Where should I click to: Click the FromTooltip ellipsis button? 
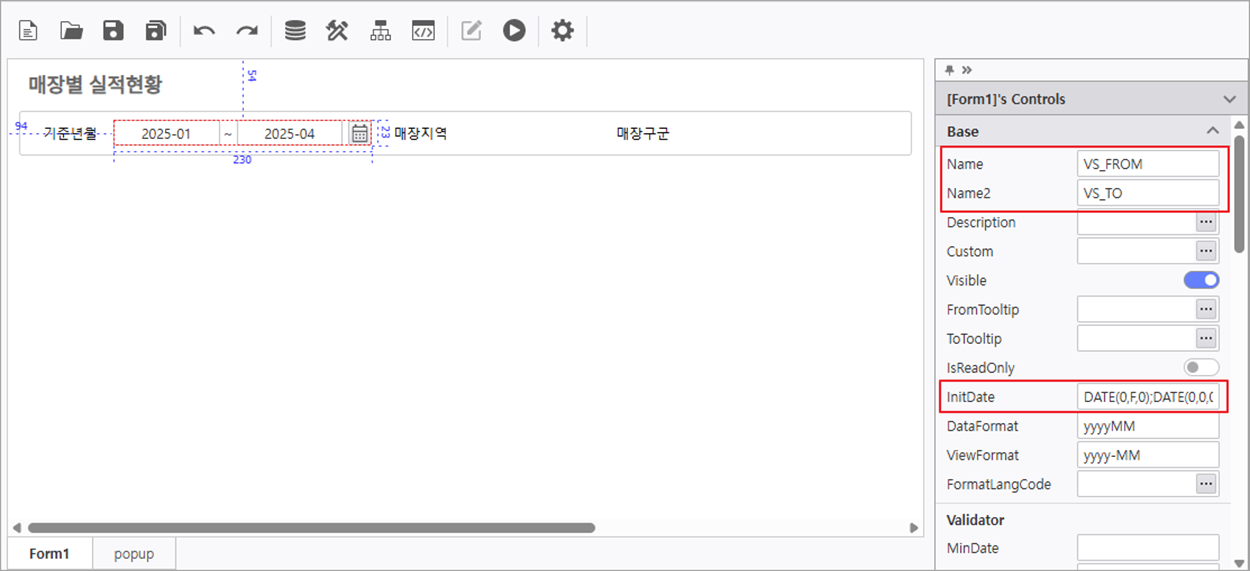click(1207, 309)
